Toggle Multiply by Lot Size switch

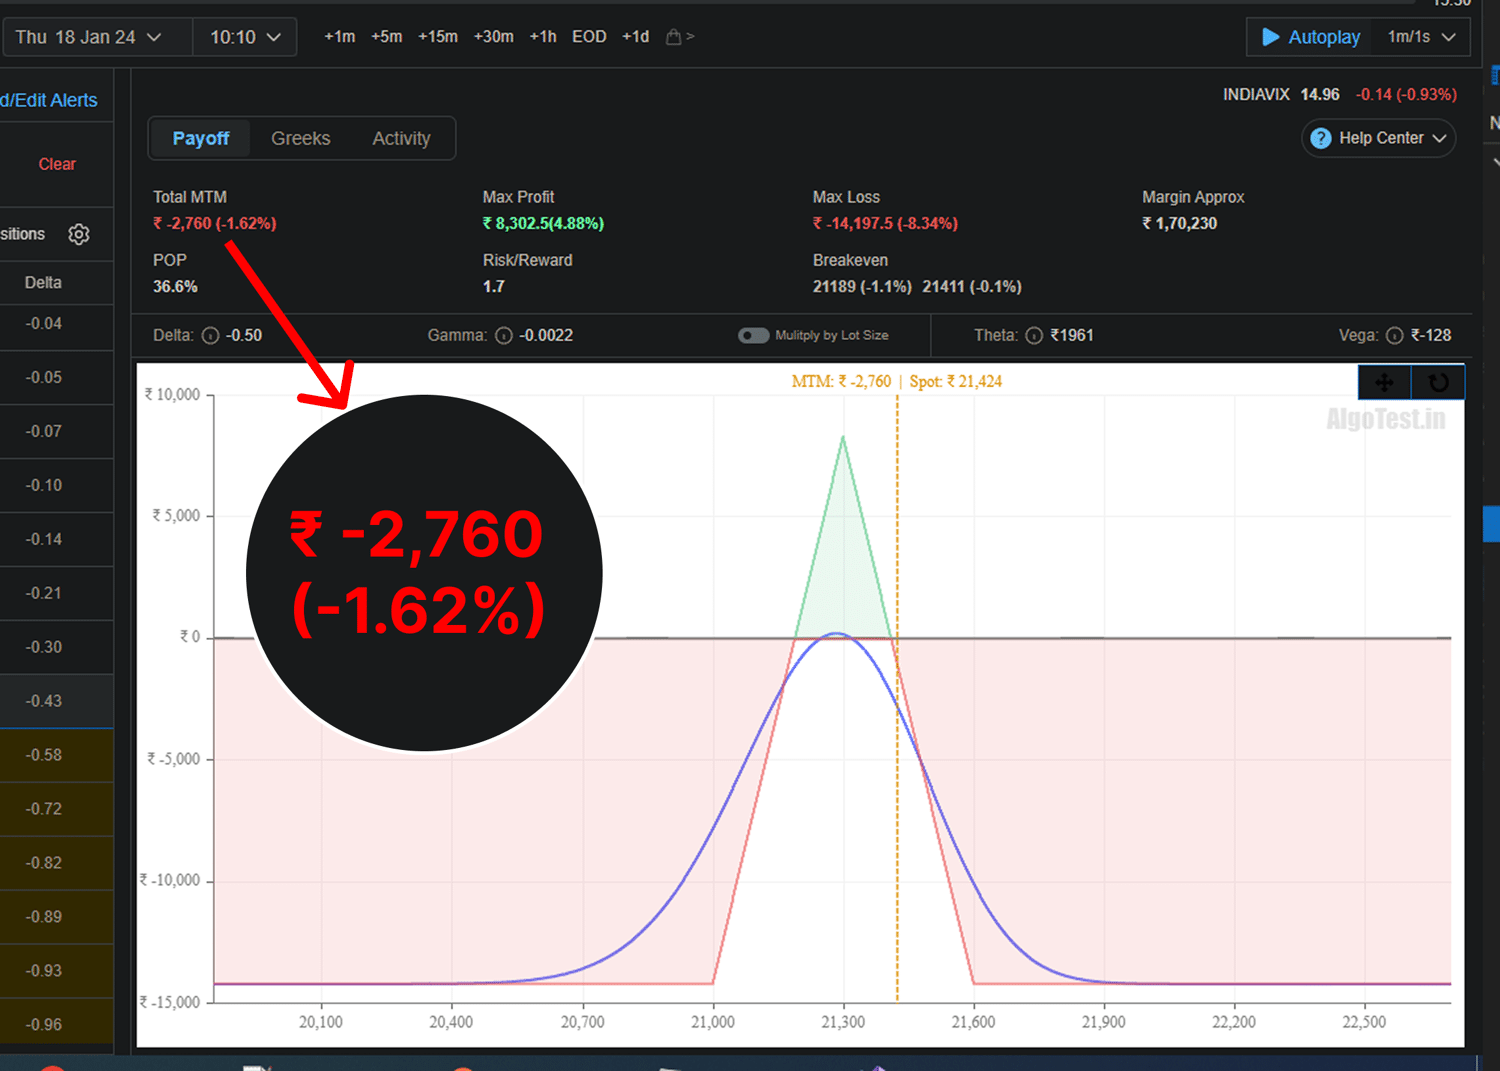coord(753,335)
